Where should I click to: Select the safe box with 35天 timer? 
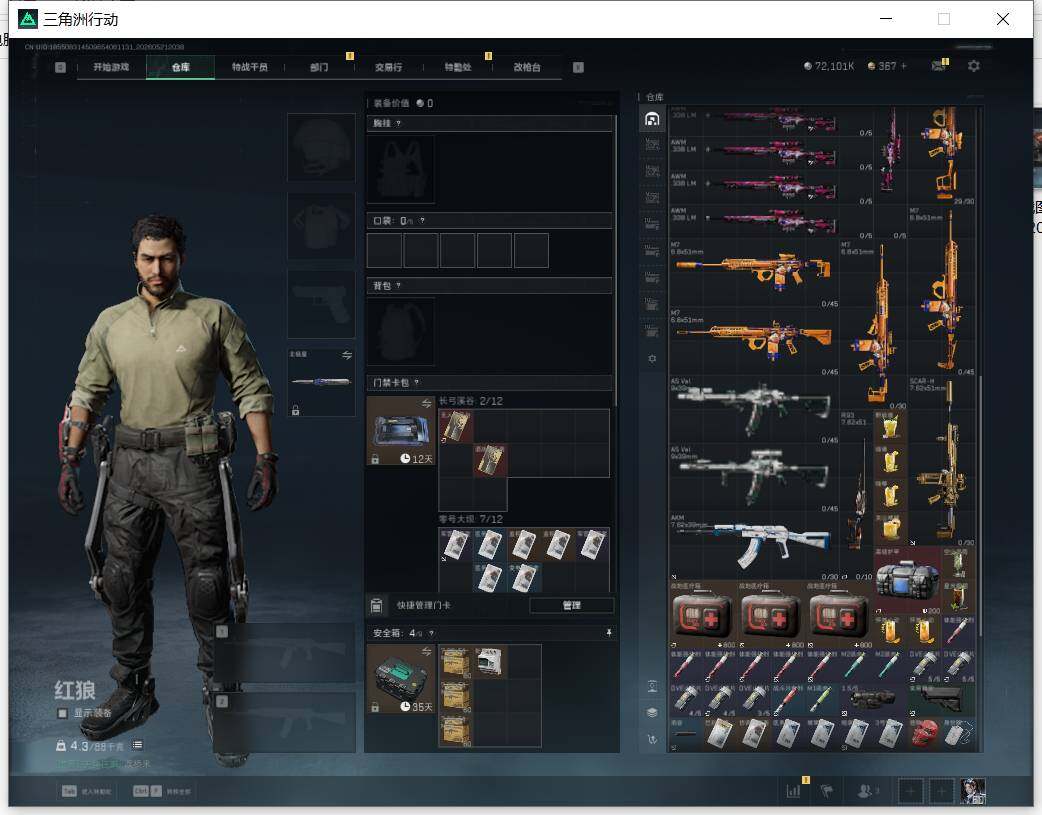click(x=401, y=679)
